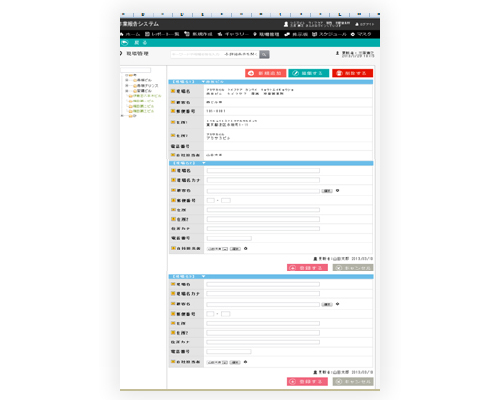Open 自社担当者 dropdown in the middle form
The width and height of the screenshot is (500, 400).
tap(217, 249)
